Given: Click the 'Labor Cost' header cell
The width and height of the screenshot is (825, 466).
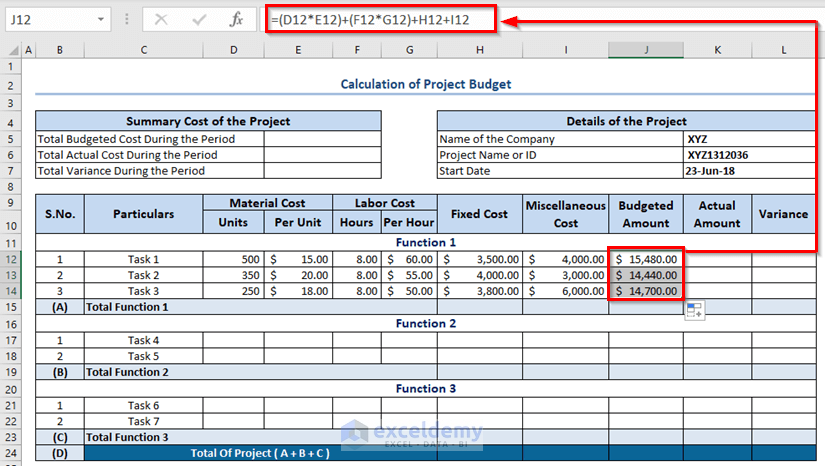Looking at the screenshot, I should tap(385, 203).
